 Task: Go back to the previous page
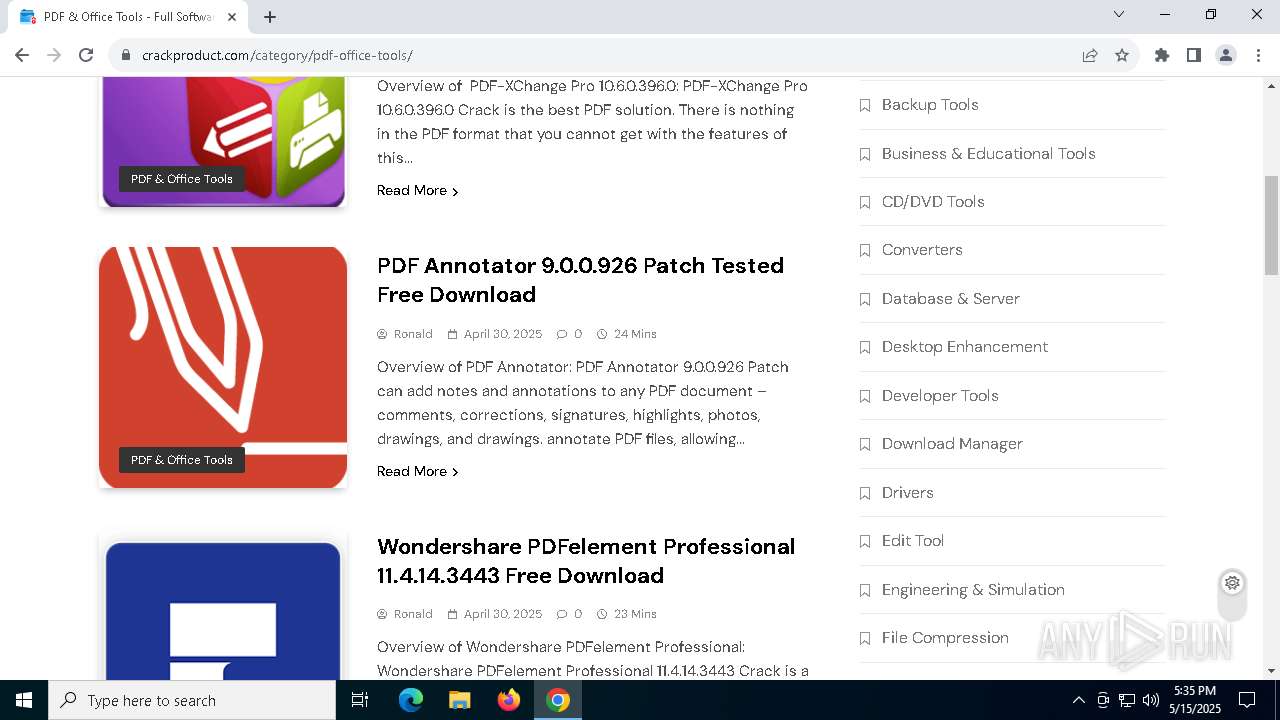tap(22, 55)
